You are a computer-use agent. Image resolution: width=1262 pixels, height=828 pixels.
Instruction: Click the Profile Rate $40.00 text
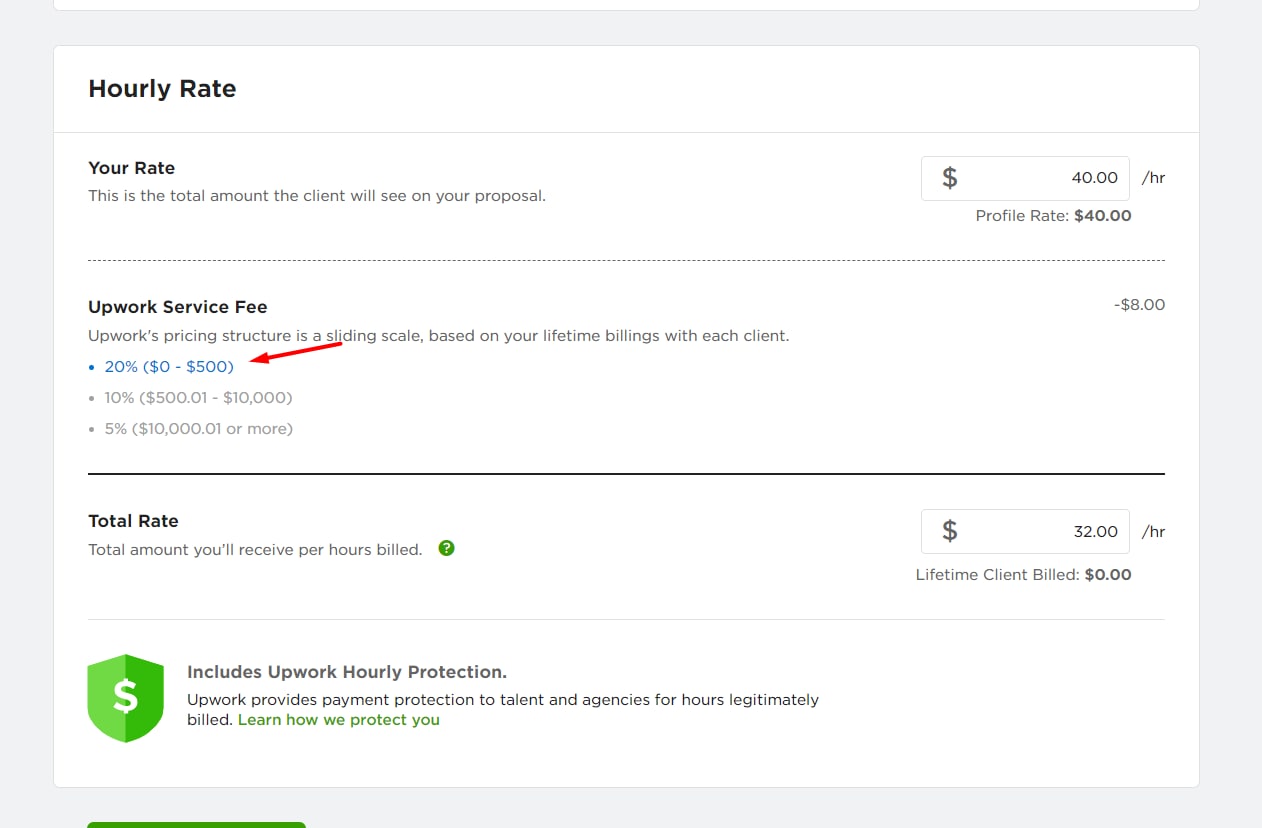click(x=1053, y=216)
